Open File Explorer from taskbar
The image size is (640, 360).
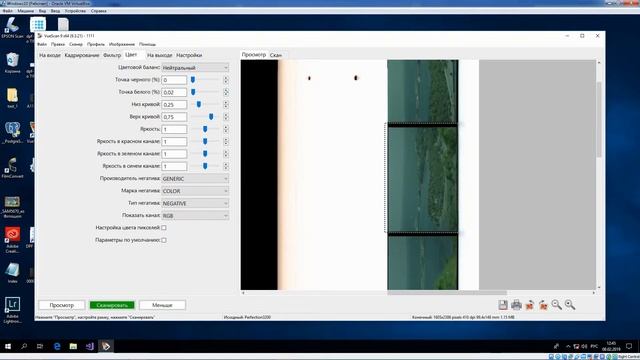pyautogui.click(x=73, y=346)
